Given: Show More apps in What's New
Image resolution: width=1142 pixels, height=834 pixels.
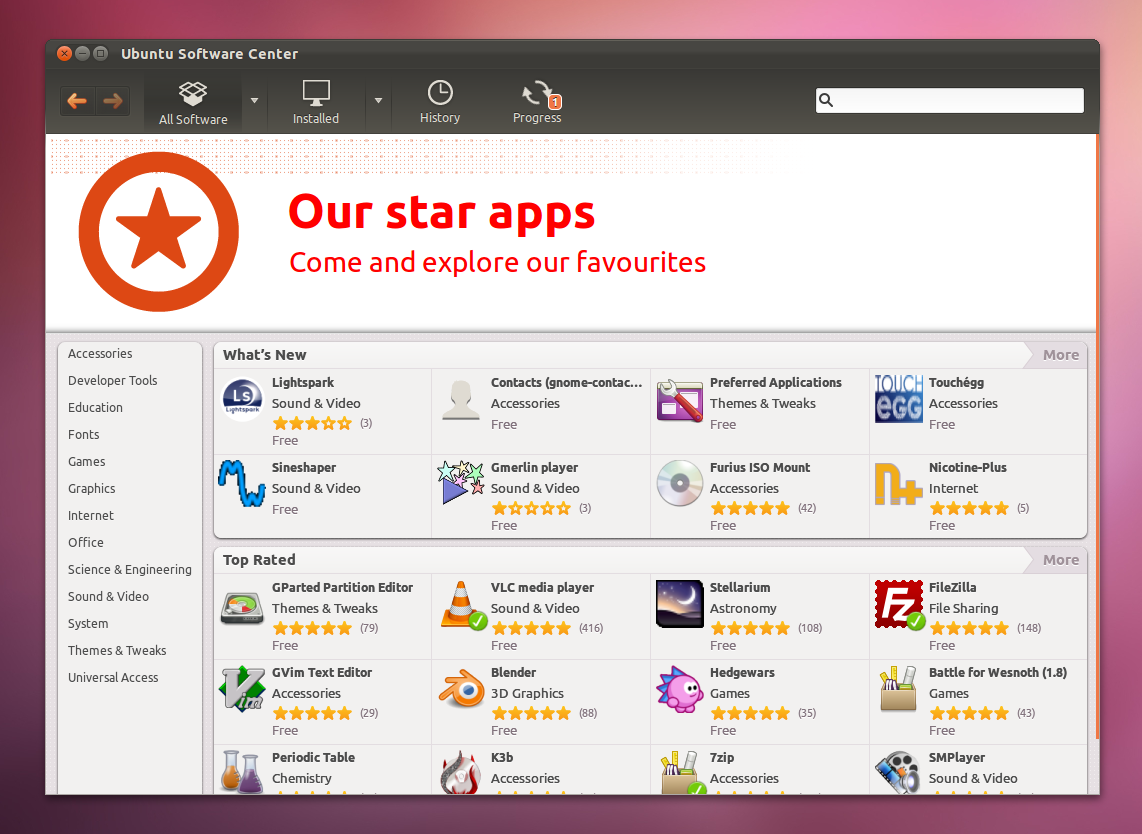Looking at the screenshot, I should click(1060, 354).
